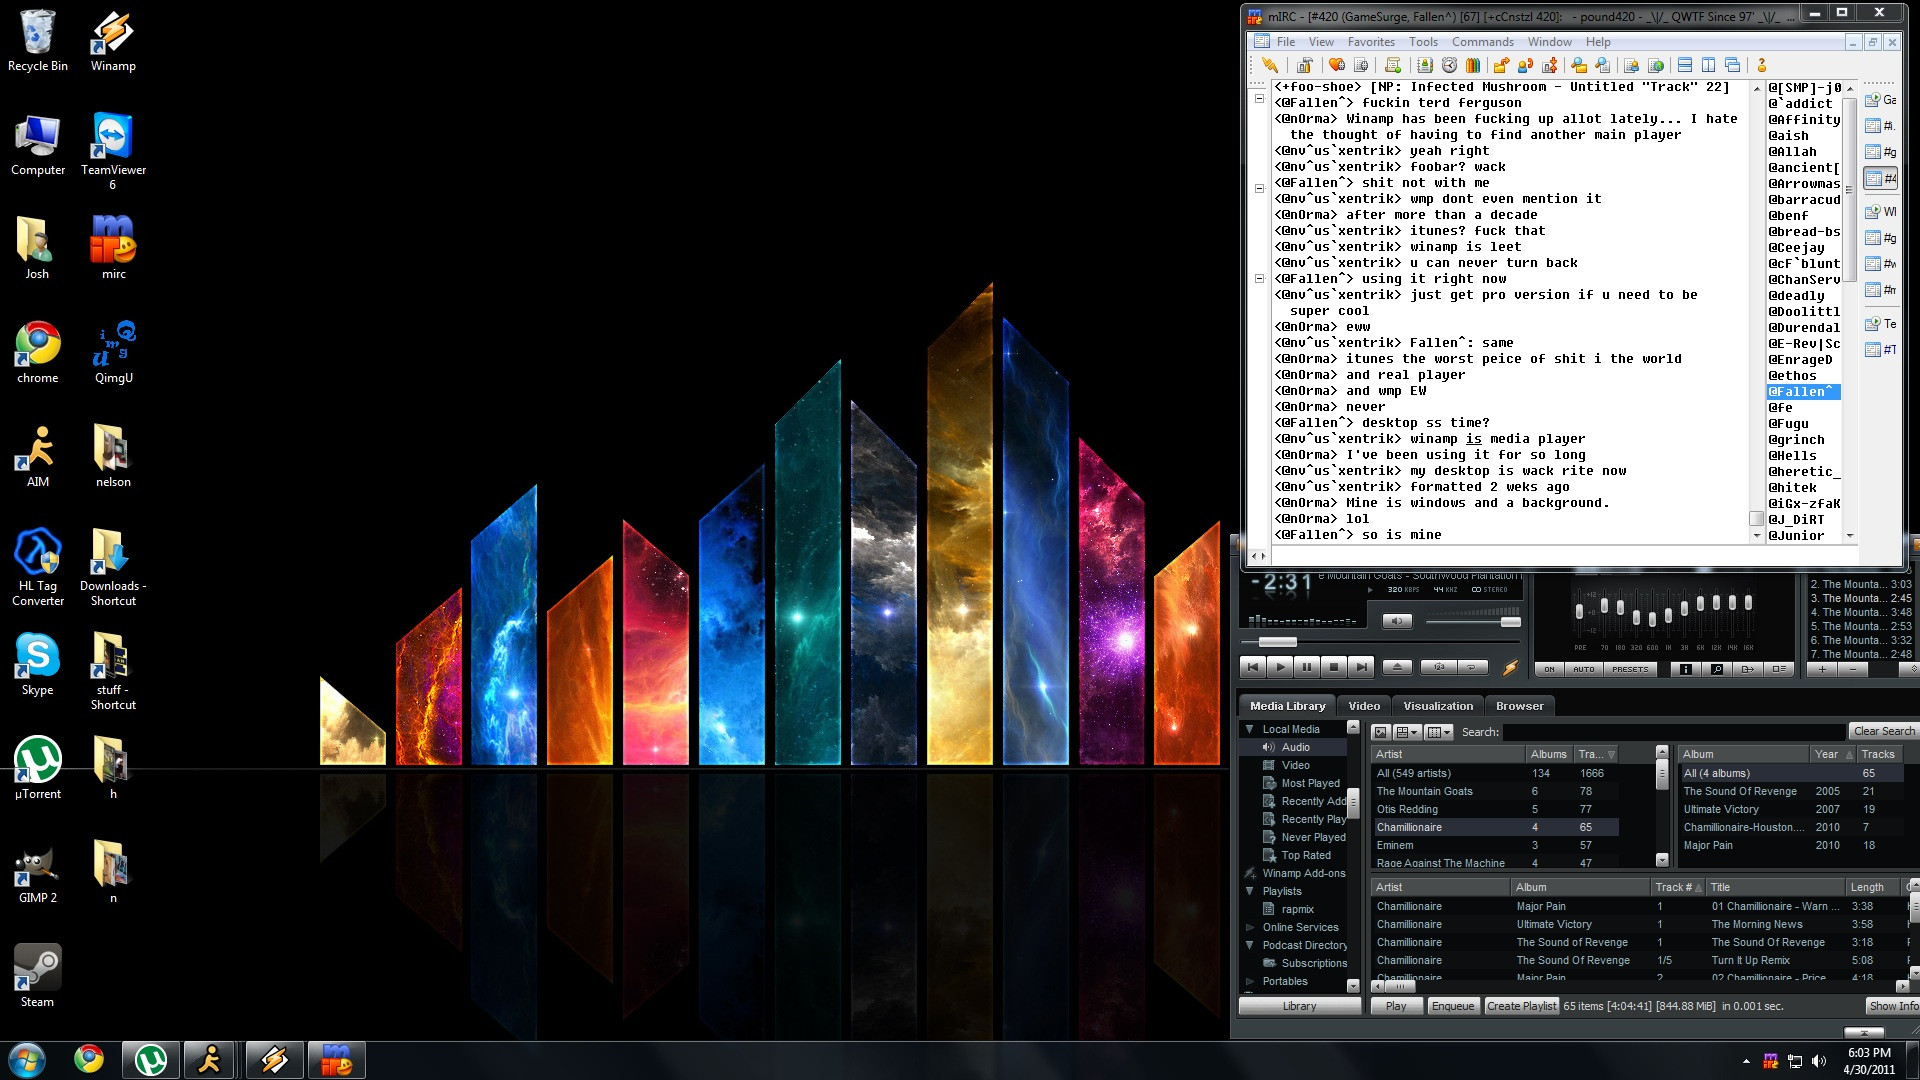Switch to the Visualization tab
The width and height of the screenshot is (1920, 1080).
tap(1437, 706)
